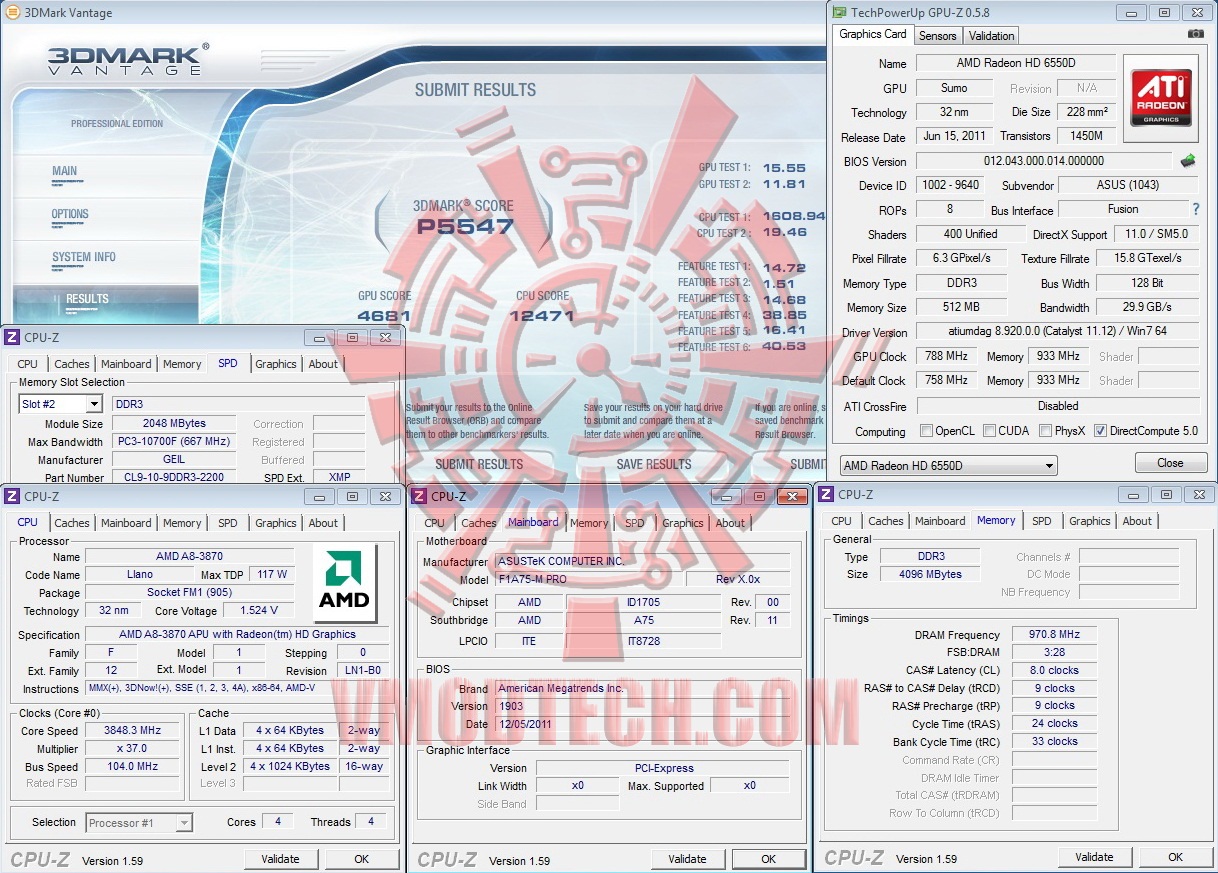The height and width of the screenshot is (873, 1218).
Task: Click the Multiplier value x 37.0
Action: (133, 749)
